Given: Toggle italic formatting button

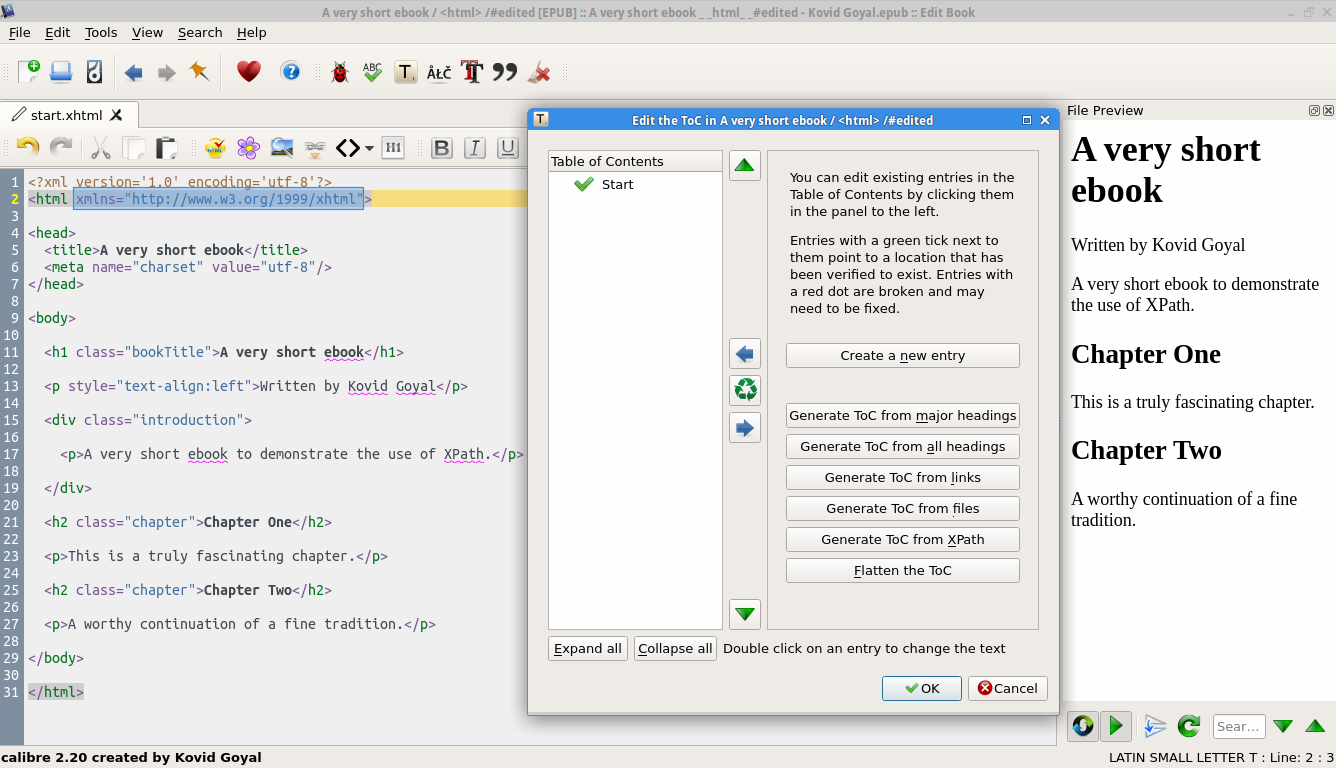Looking at the screenshot, I should [x=475, y=148].
